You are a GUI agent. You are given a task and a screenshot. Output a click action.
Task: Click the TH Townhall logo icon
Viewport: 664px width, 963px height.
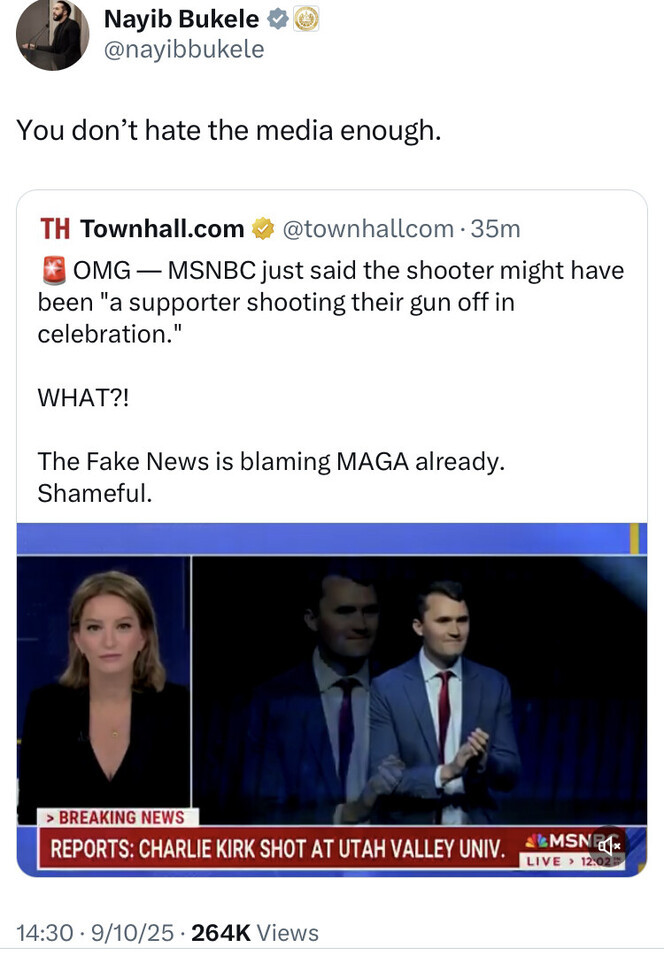(x=54, y=229)
